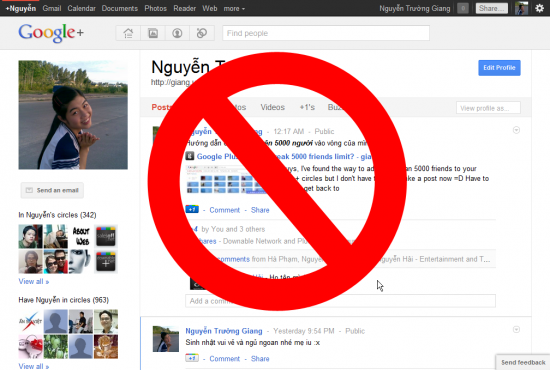Click author avatar on Yesterday 9:54 PM post
Screen dimensions: 550x370
[x=166, y=339]
